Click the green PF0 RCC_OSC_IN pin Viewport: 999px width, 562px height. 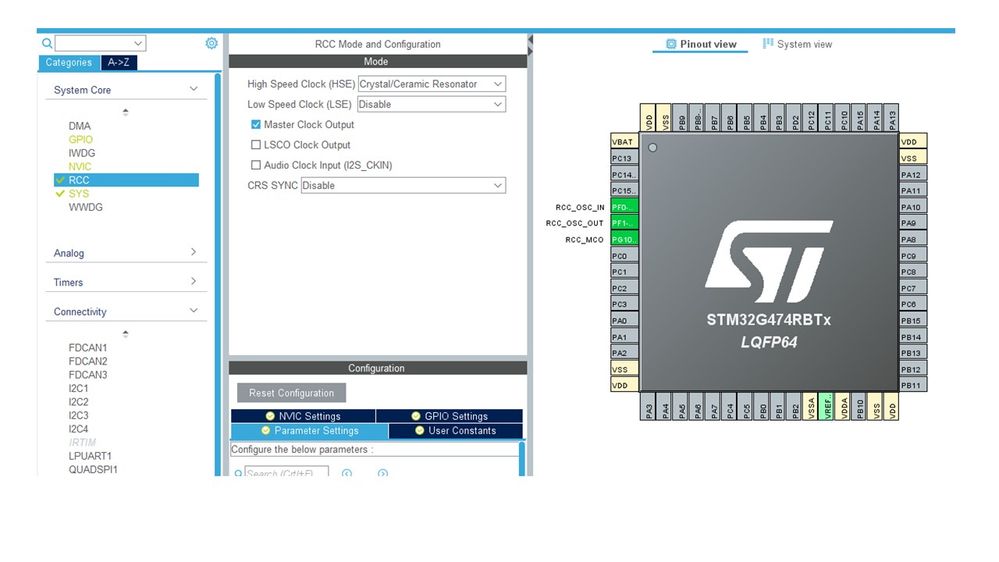[624, 206]
